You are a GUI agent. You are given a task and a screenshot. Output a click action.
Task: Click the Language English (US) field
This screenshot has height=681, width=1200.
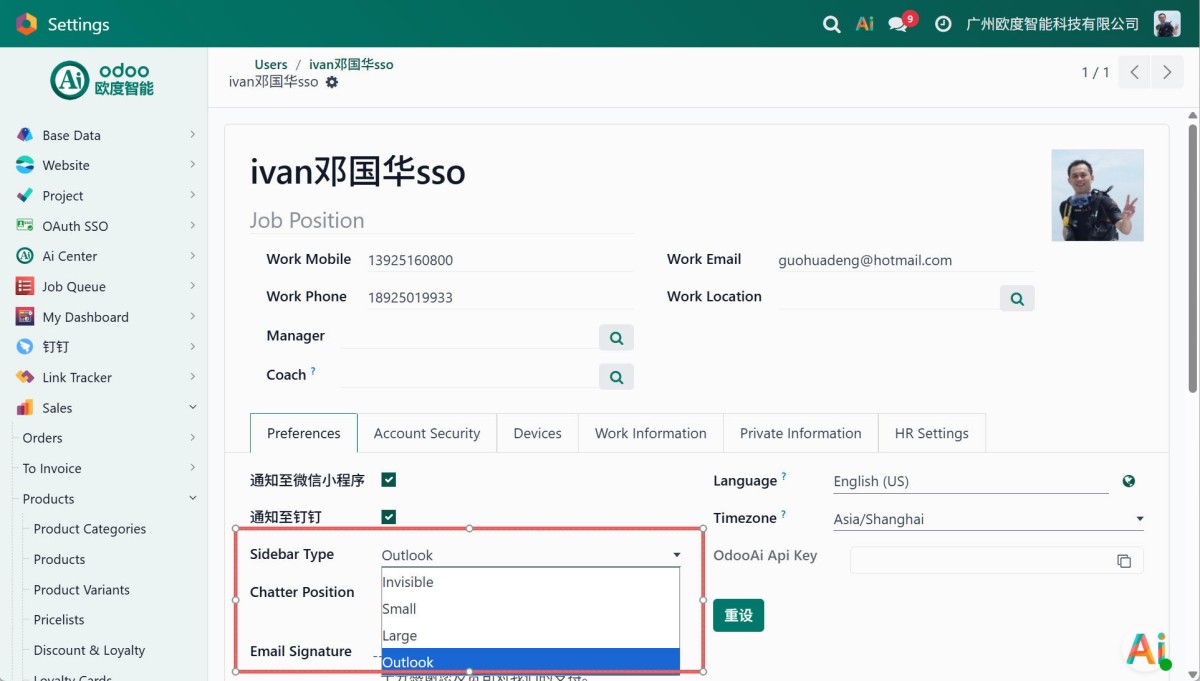point(970,481)
